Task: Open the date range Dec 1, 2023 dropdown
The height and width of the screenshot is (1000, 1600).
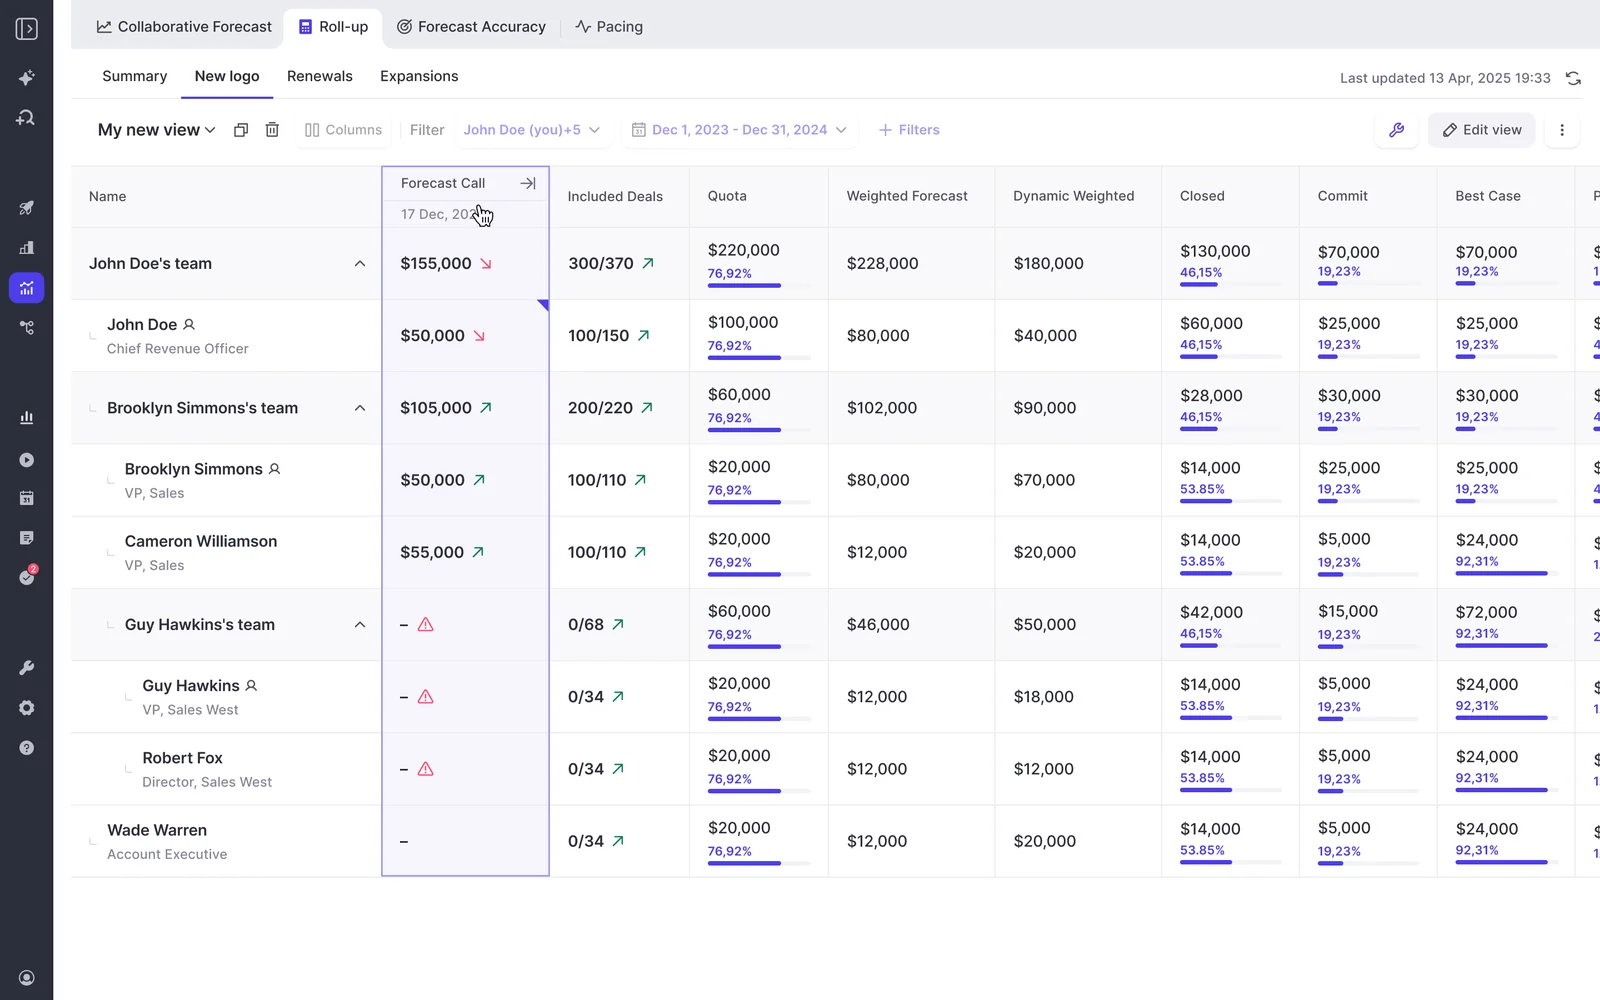Action: pos(739,130)
